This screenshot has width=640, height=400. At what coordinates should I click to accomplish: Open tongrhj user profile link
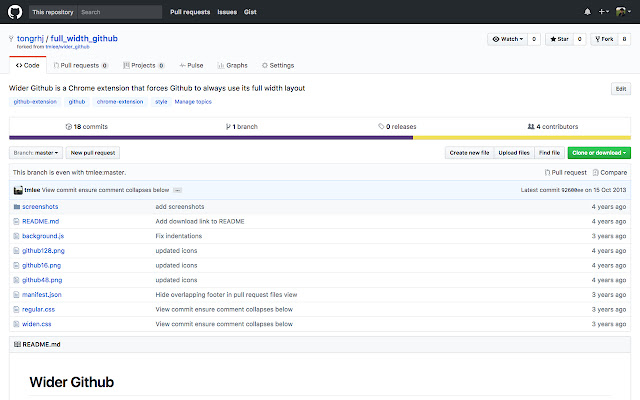click(30, 38)
